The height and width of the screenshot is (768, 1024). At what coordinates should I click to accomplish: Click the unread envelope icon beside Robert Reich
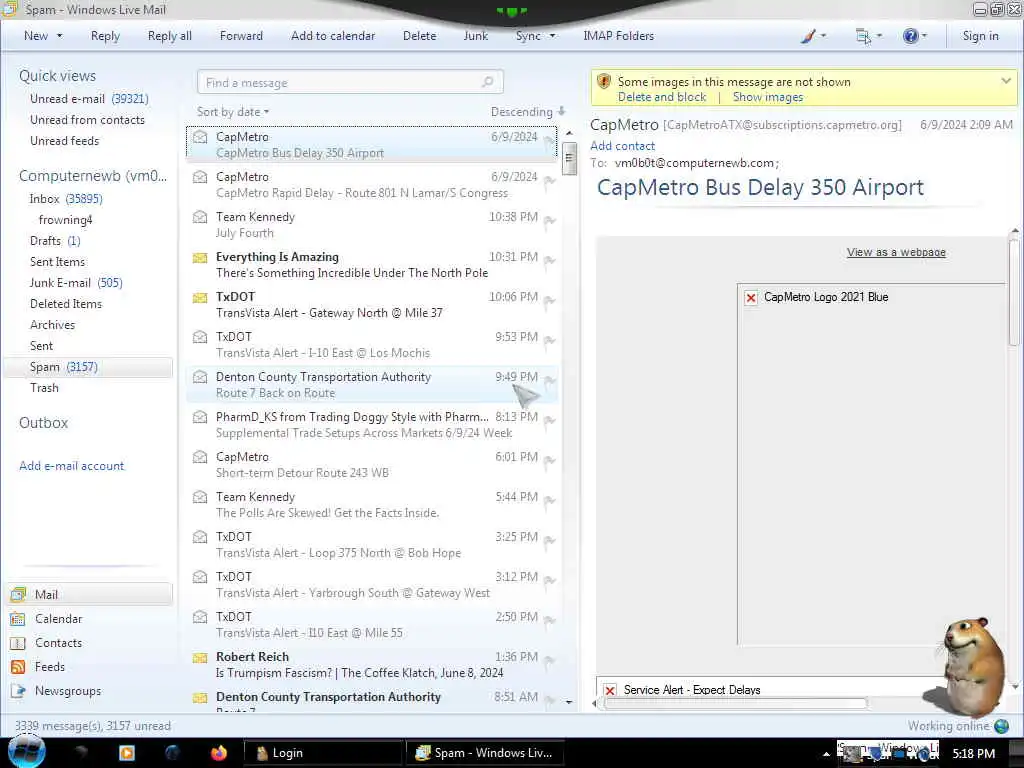point(200,658)
